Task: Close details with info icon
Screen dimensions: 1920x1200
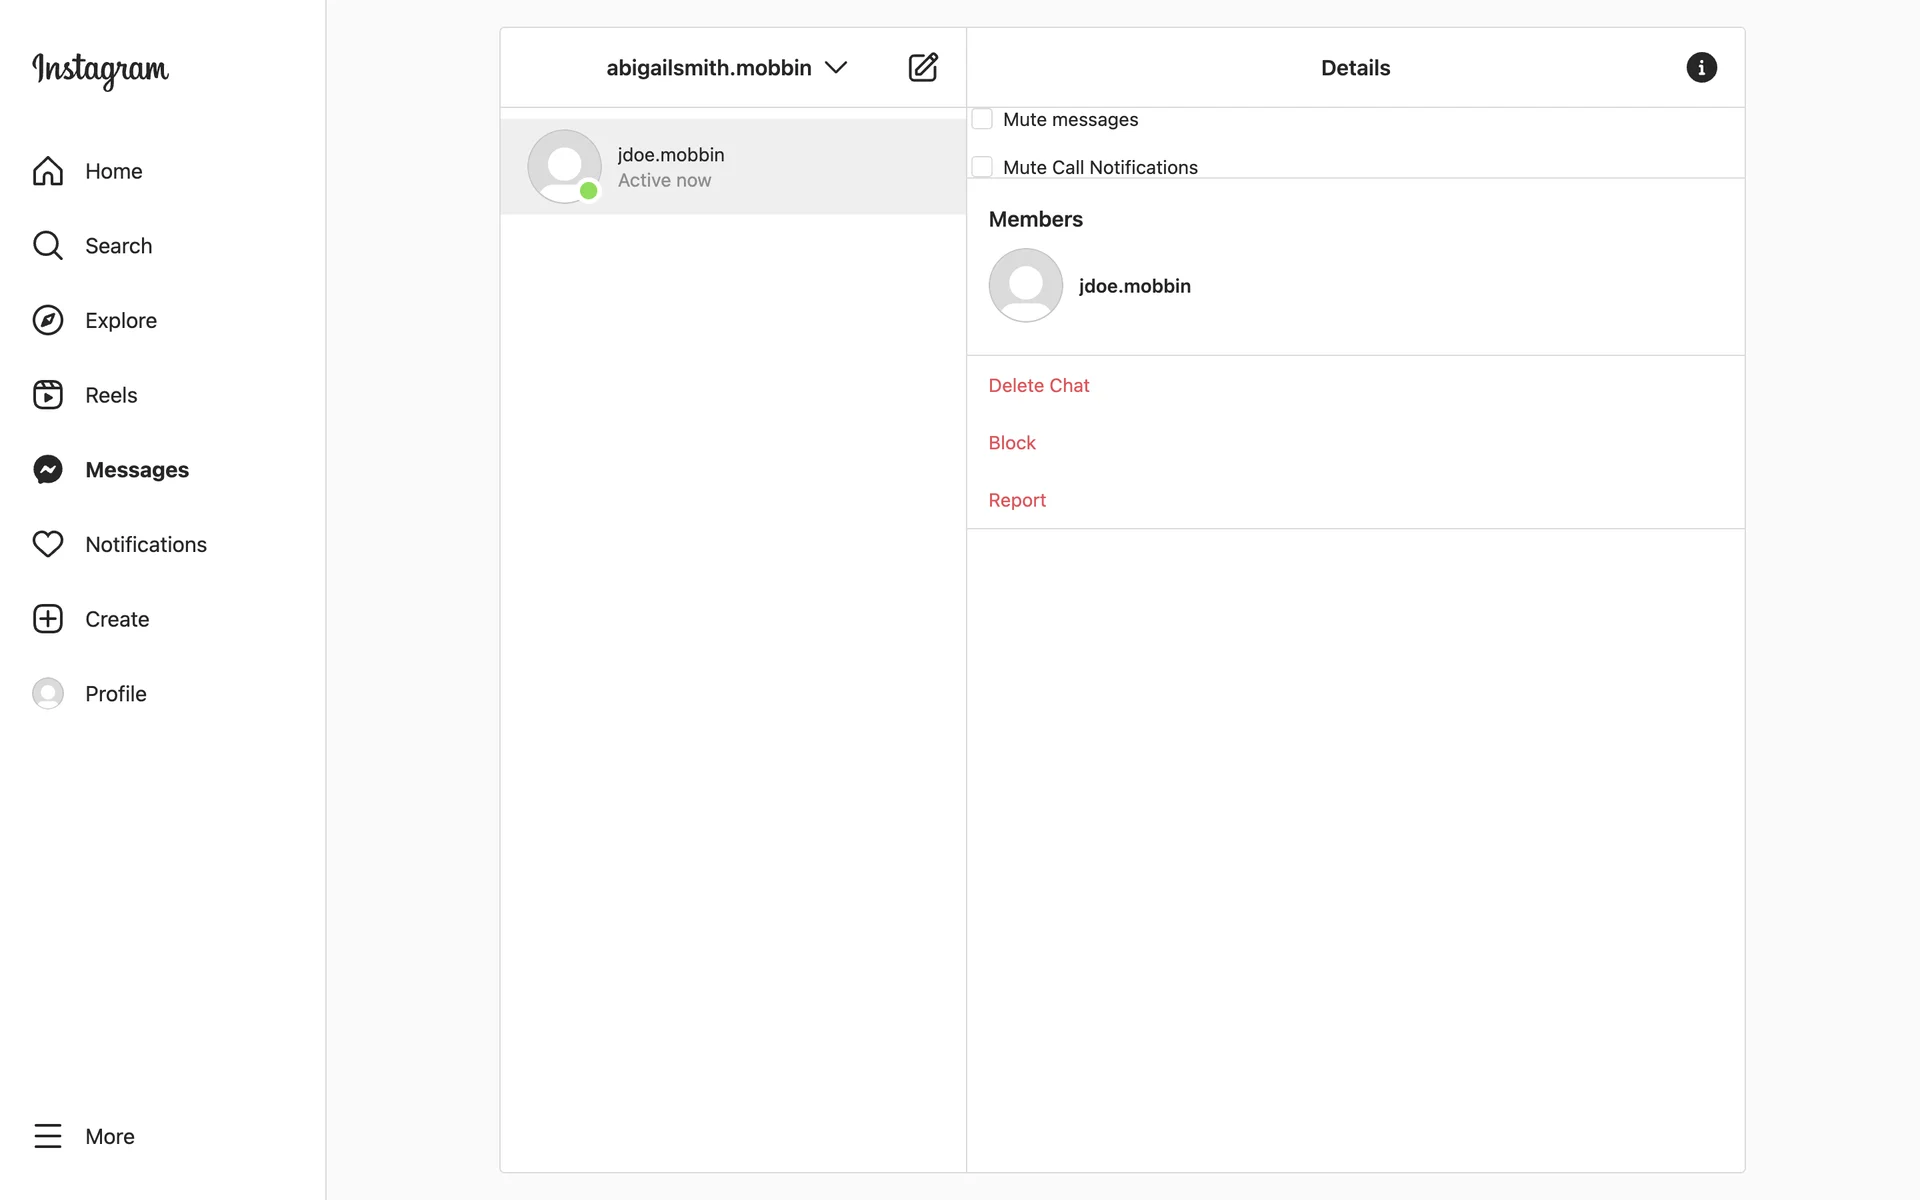Action: [1701, 67]
